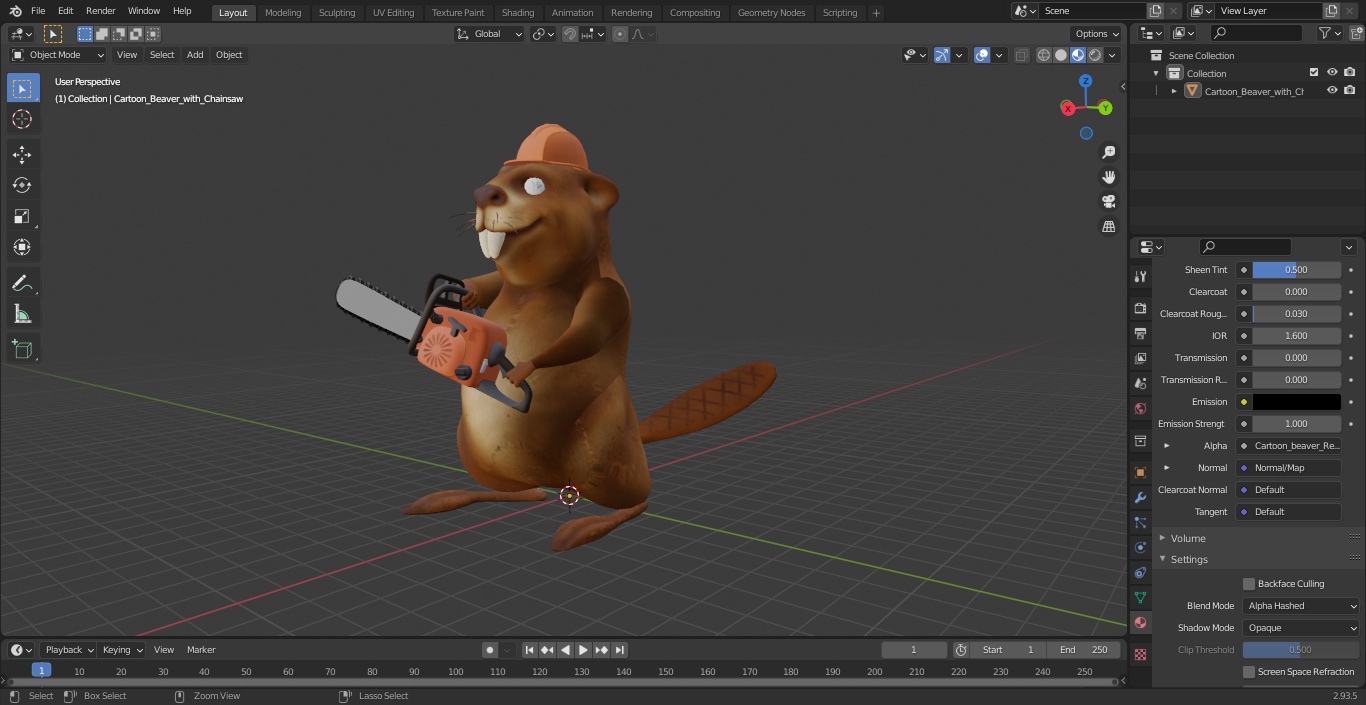Open Shadow Mode Opaque dropdown
The image size is (1366, 705).
tap(1301, 628)
